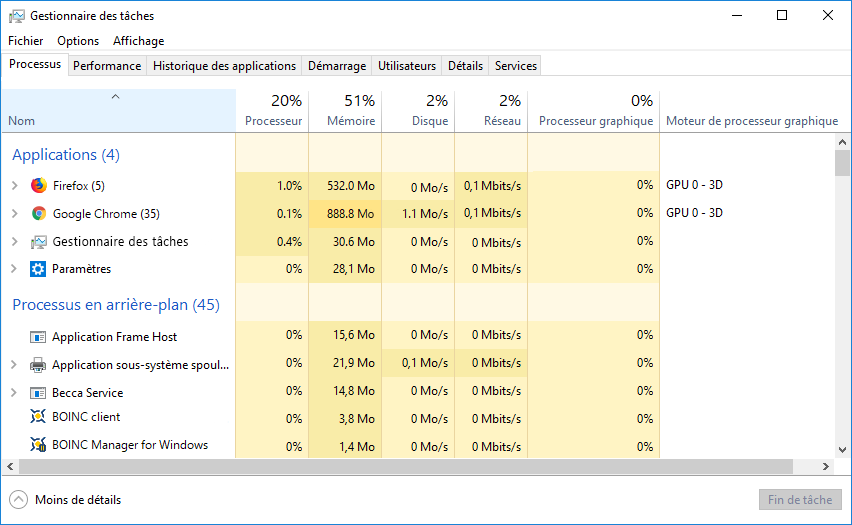Image resolution: width=852 pixels, height=525 pixels.
Task: Maximize the Gestionnaire des tâches window
Action: click(x=782, y=15)
